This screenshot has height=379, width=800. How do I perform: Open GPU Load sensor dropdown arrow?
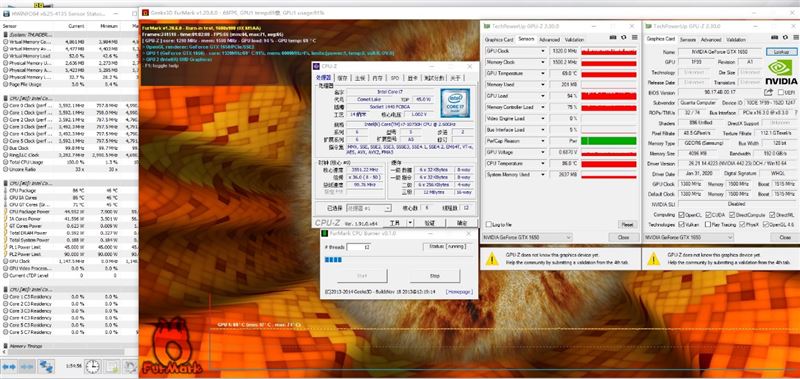[x=542, y=96]
